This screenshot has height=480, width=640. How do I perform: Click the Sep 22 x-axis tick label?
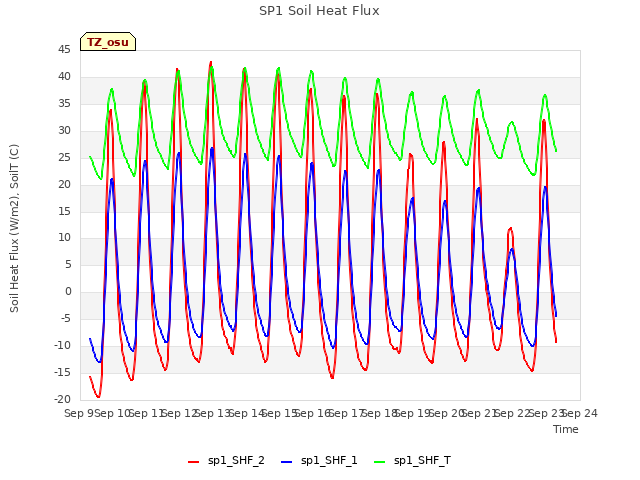pos(513,413)
